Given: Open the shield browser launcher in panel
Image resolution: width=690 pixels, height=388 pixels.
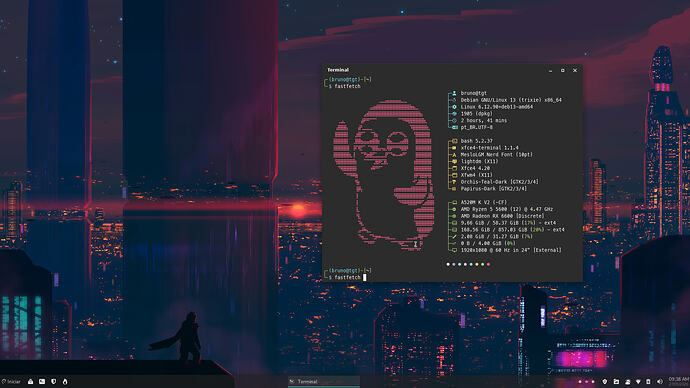Looking at the screenshot, I should [x=54, y=381].
